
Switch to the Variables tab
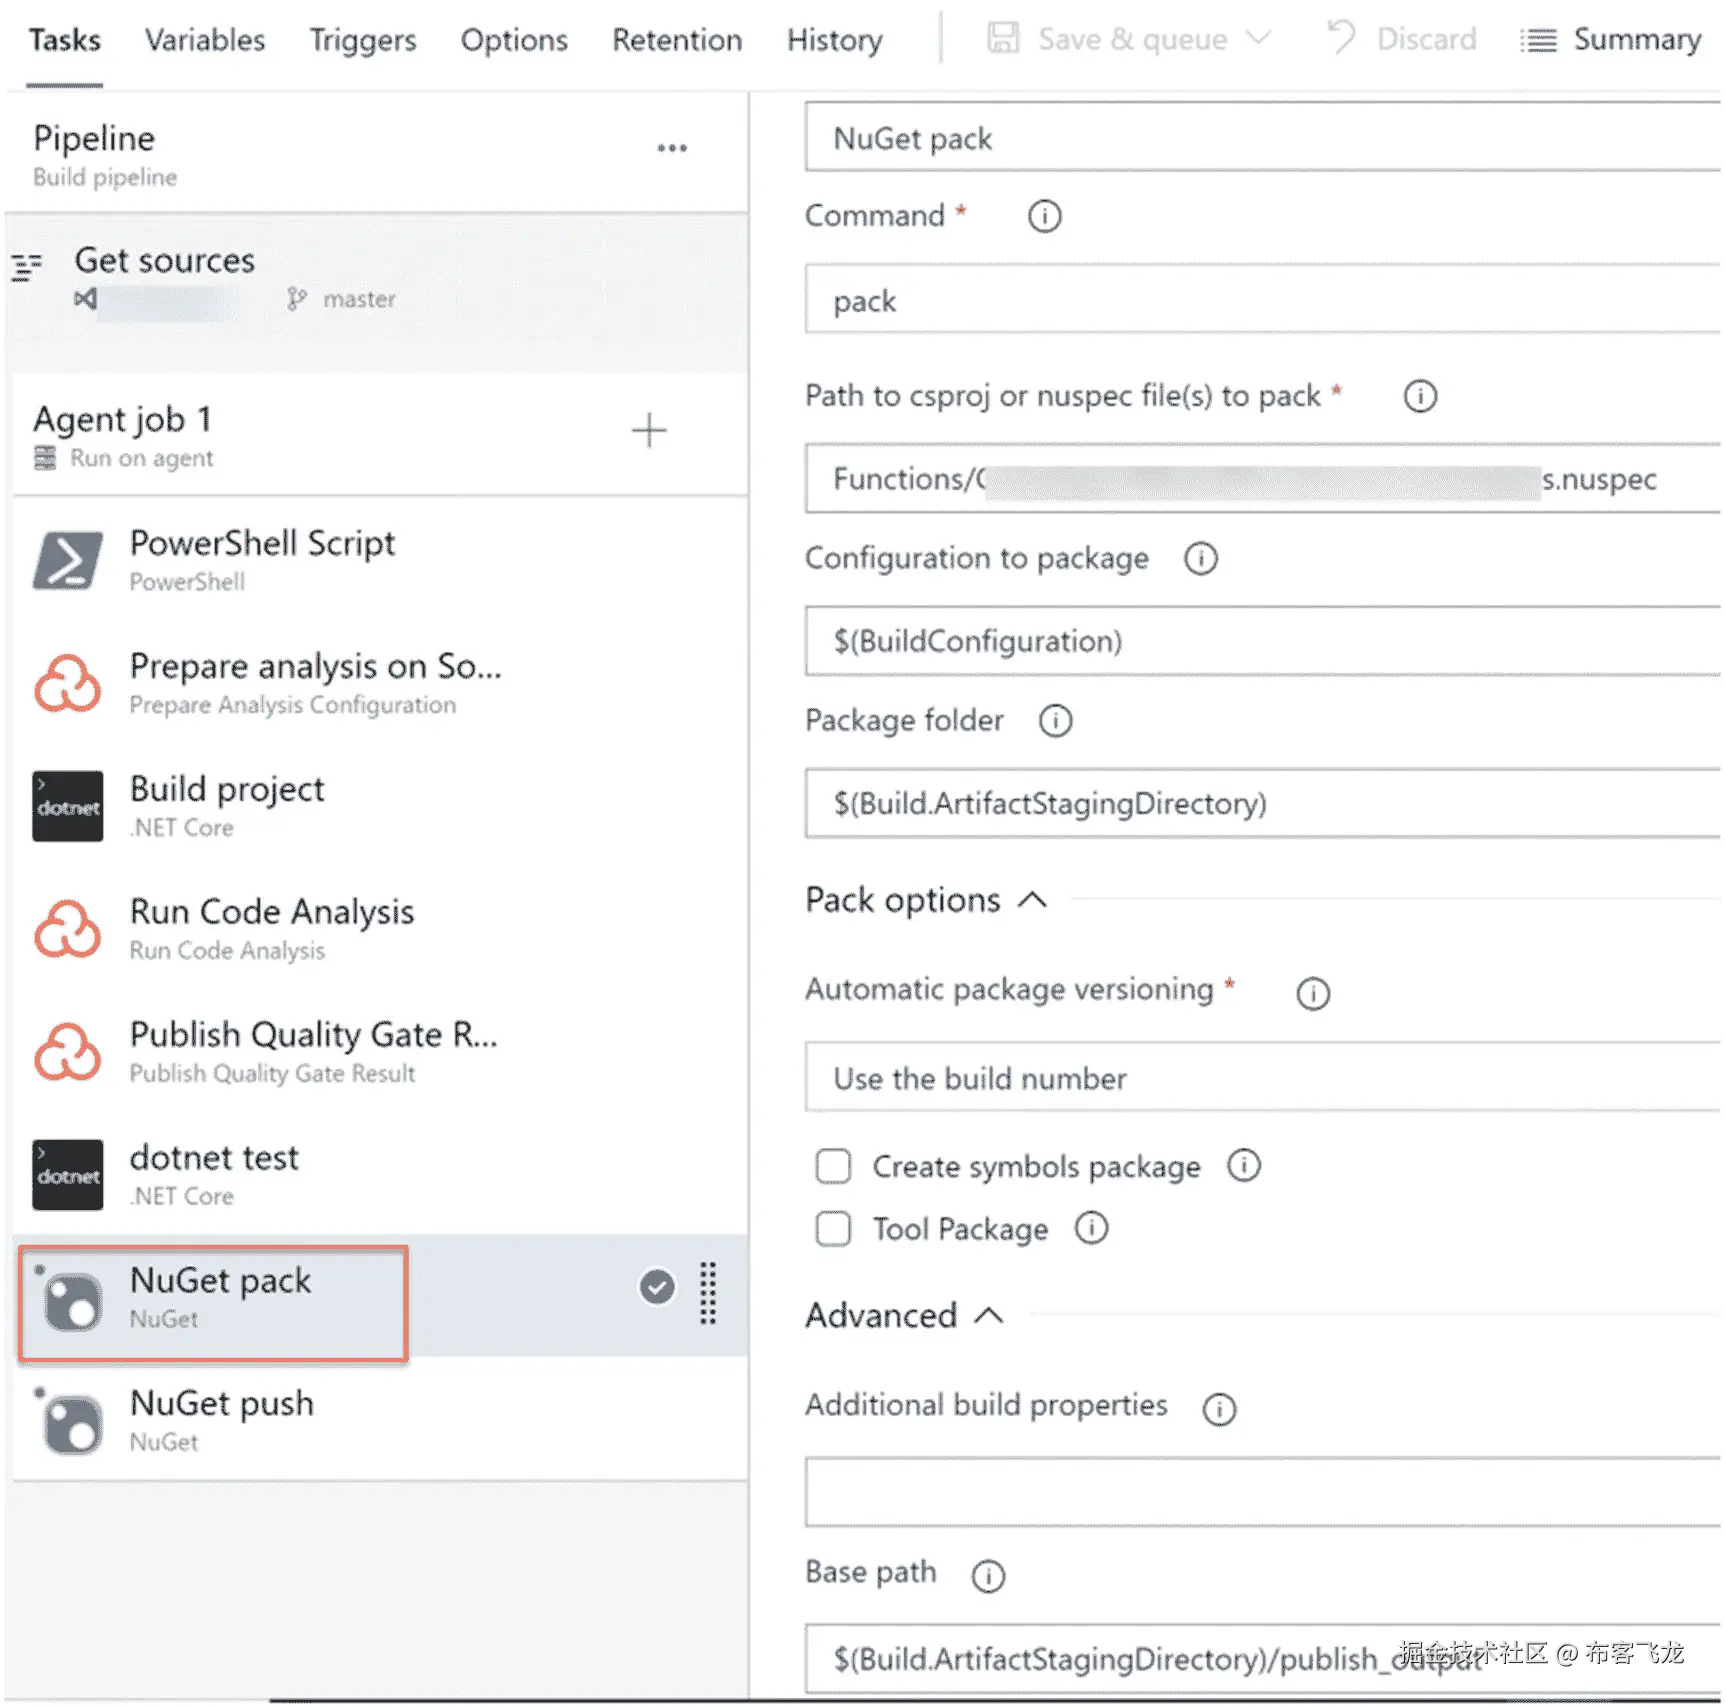click(x=205, y=40)
